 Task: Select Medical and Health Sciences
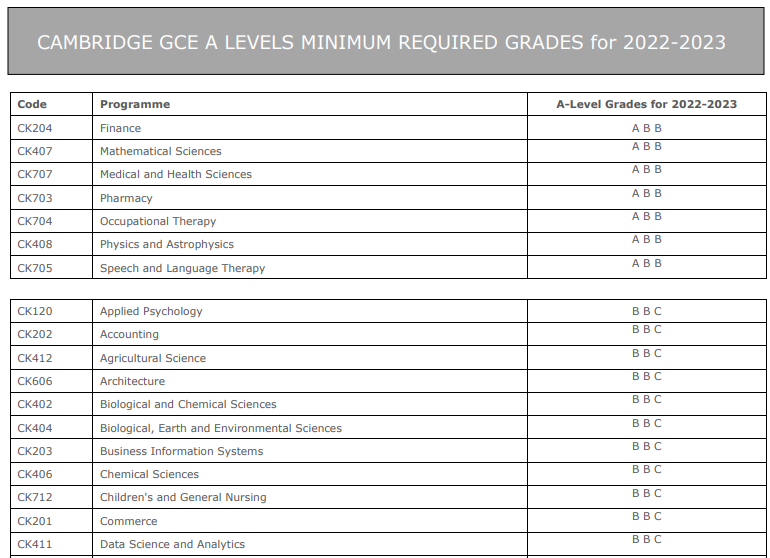[x=176, y=174]
